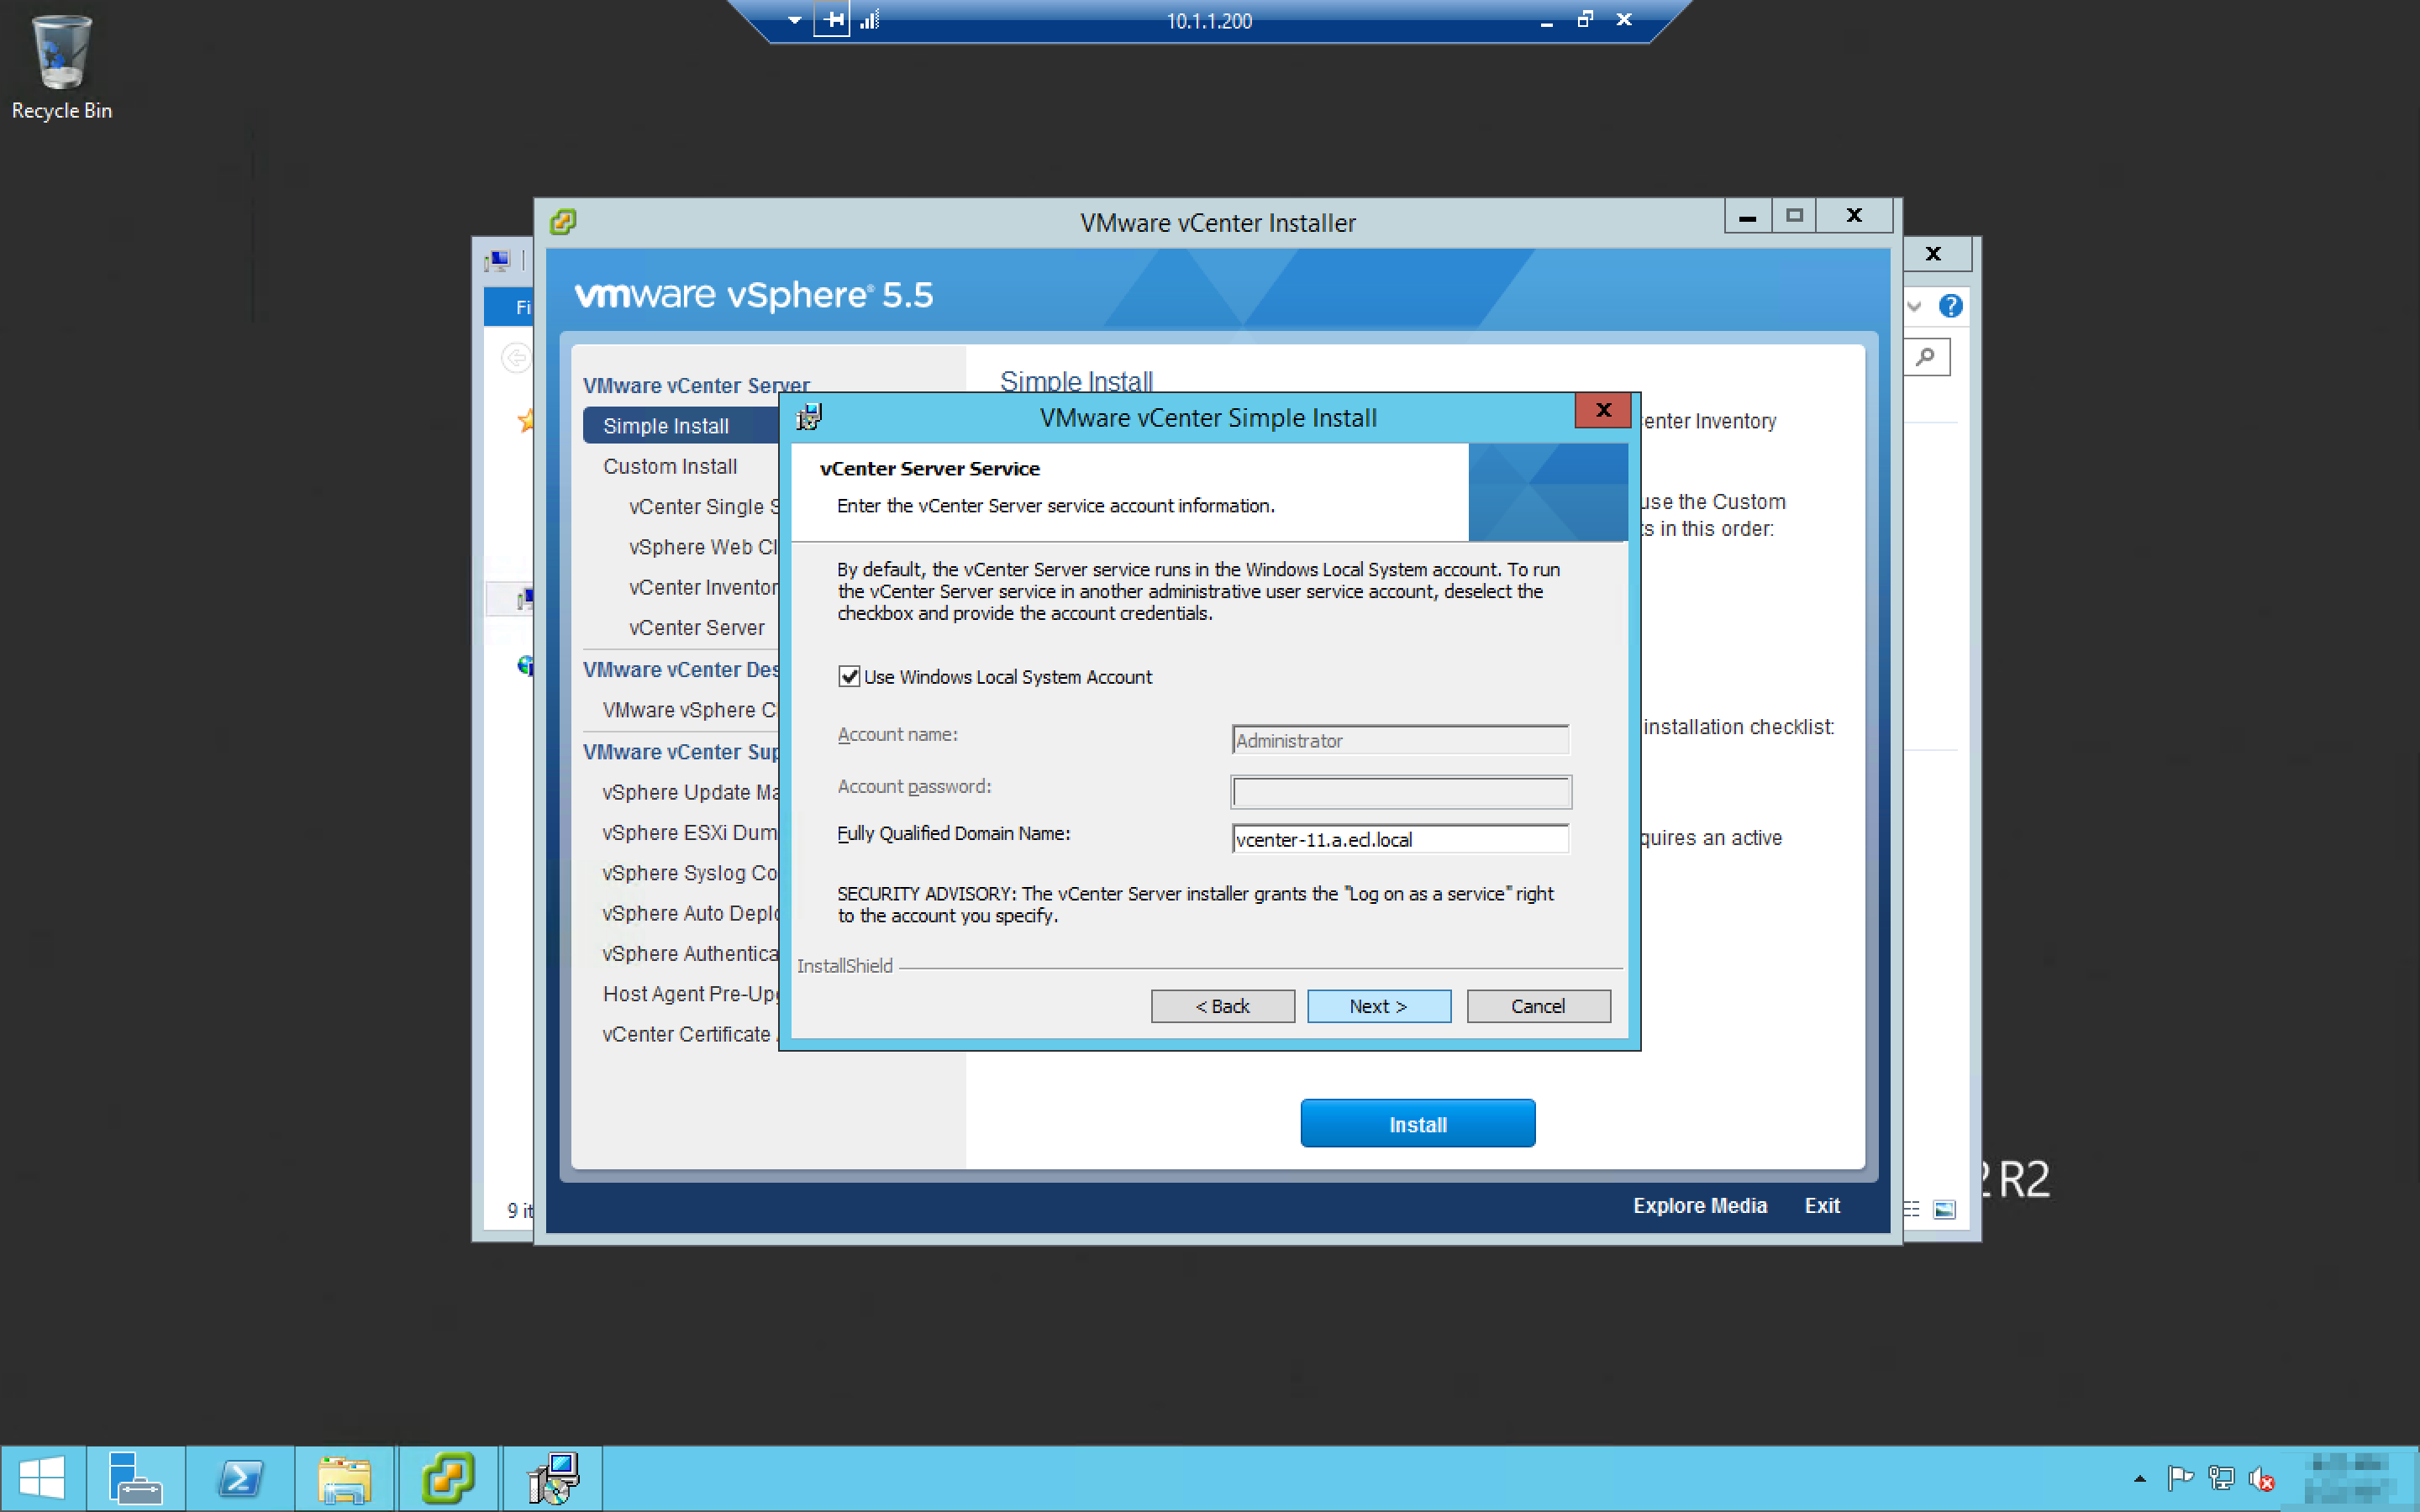Click the favorites star in Explorer pane
This screenshot has height=1512, width=2420.
pyautogui.click(x=526, y=421)
